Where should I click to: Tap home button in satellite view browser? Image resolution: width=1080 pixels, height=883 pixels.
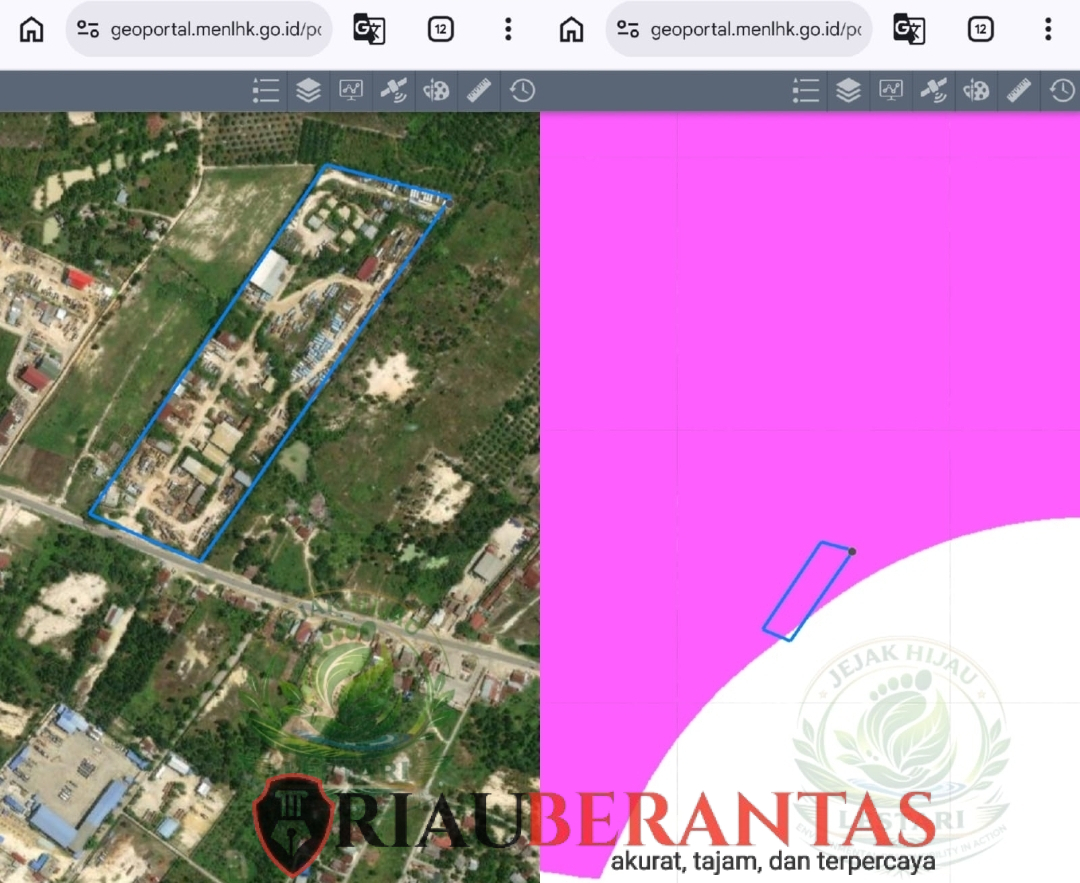coord(32,29)
